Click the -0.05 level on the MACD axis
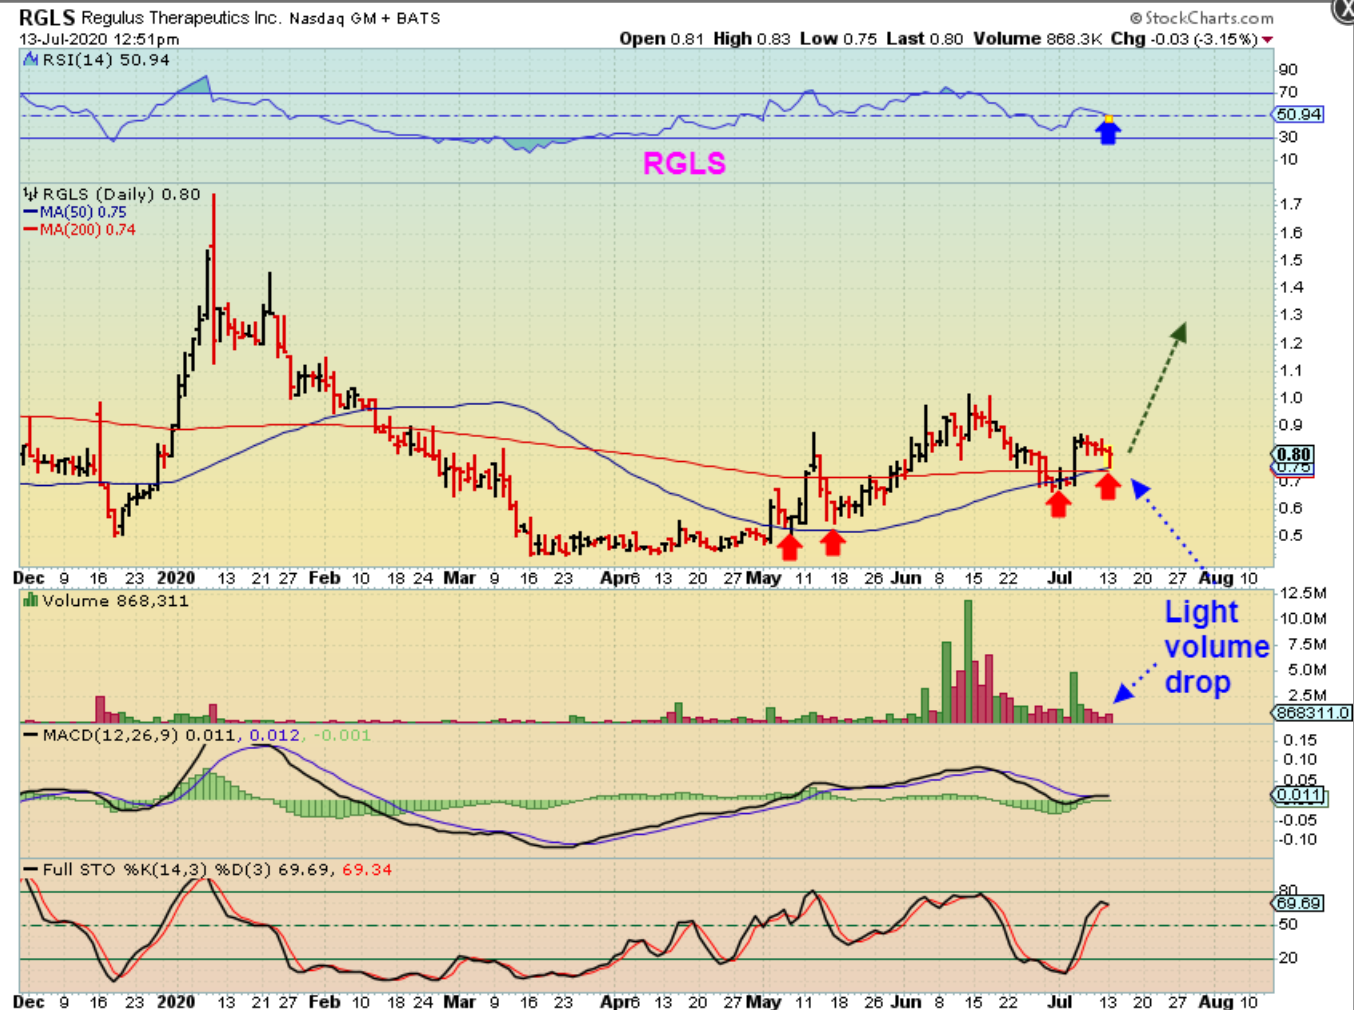1354x1010 pixels. tap(1298, 820)
